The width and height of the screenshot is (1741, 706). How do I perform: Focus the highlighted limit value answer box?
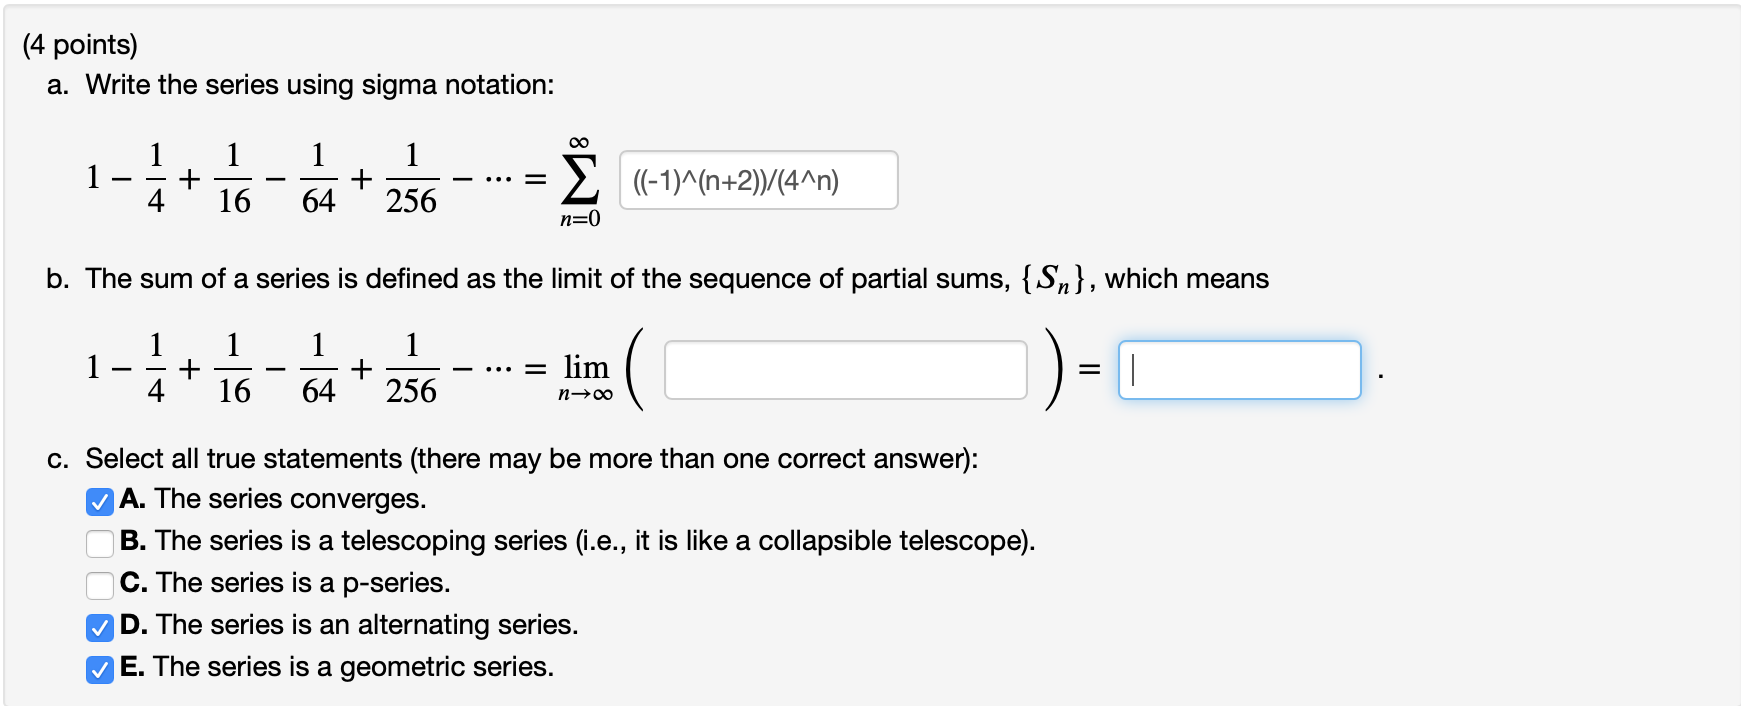(1240, 370)
